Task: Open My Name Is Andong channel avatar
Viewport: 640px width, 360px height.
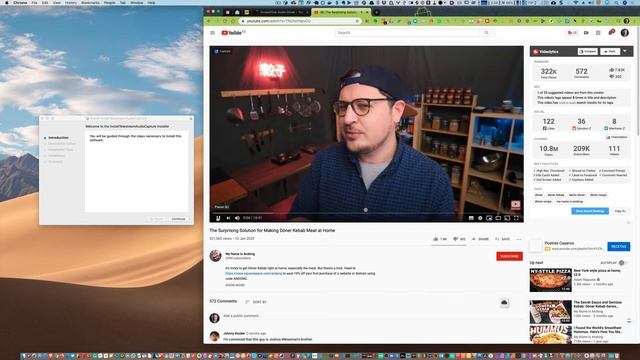Action: tap(215, 256)
